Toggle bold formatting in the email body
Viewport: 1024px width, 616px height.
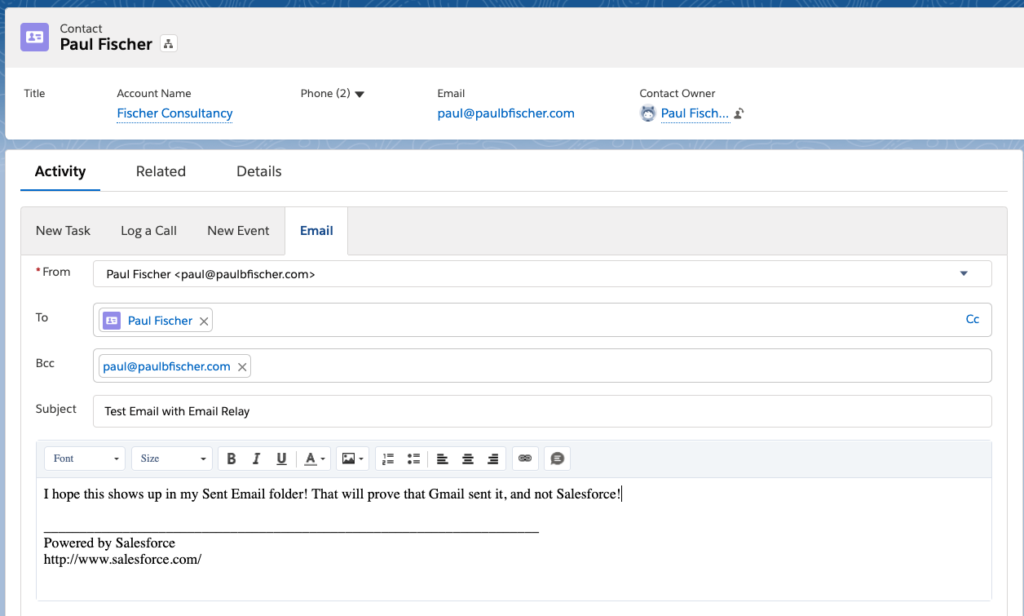[x=231, y=458]
